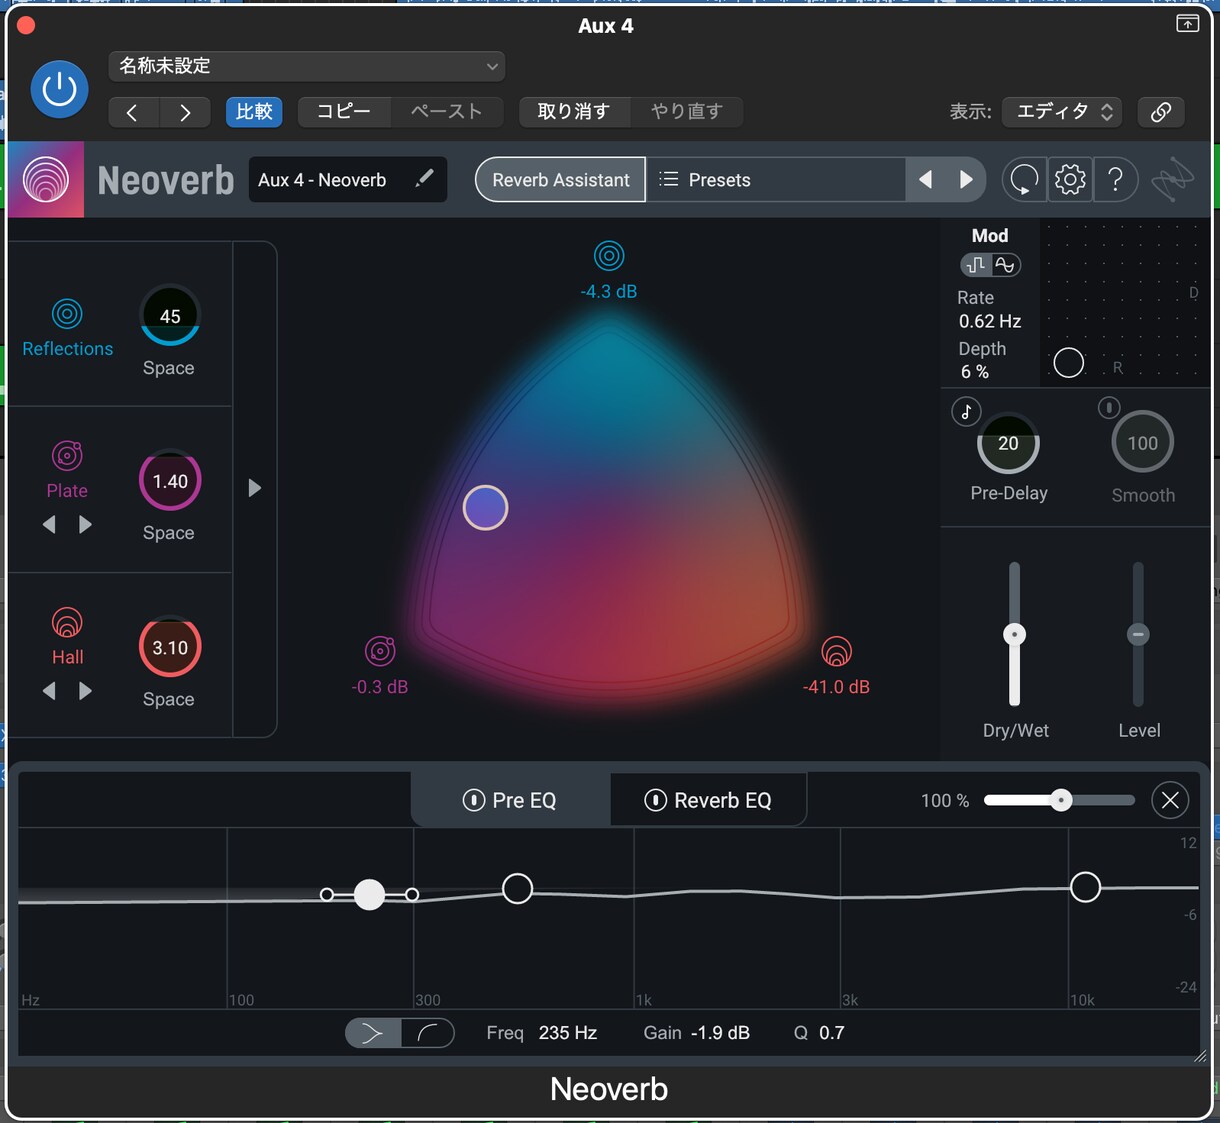The image size is (1220, 1123).
Task: Select next Plate type arrow
Action: click(x=86, y=524)
